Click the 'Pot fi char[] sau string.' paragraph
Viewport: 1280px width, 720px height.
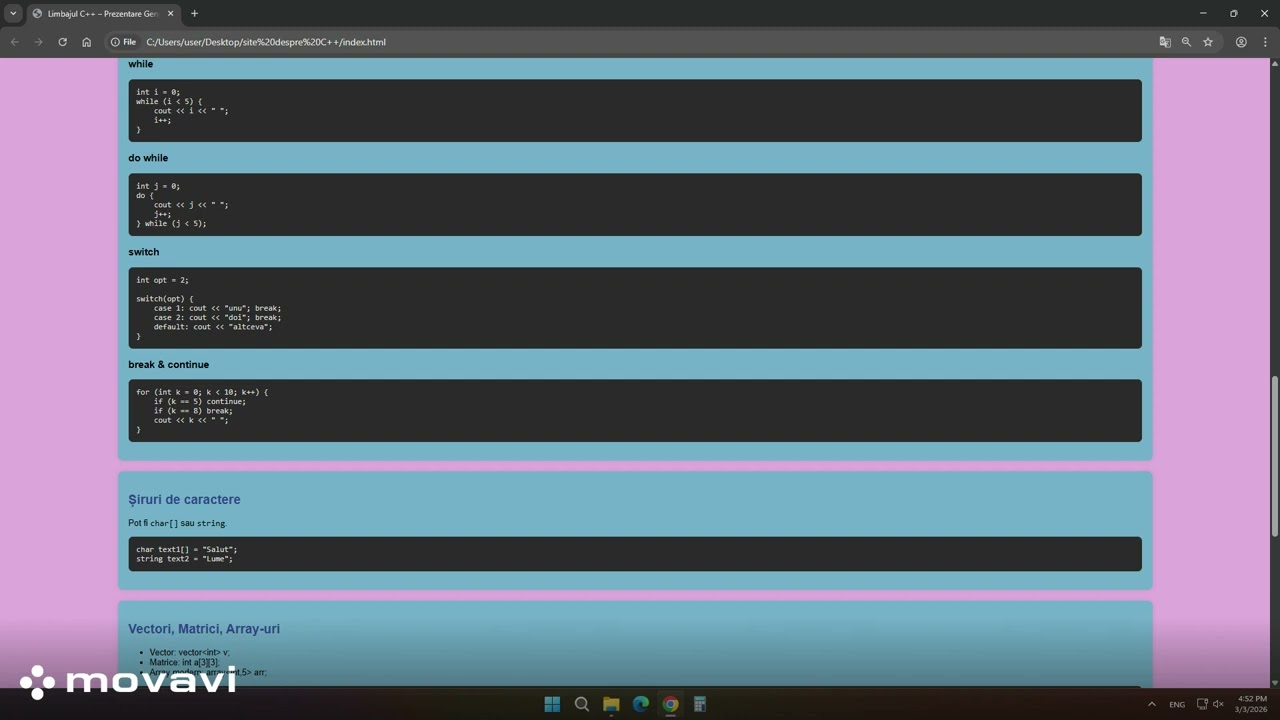(178, 523)
